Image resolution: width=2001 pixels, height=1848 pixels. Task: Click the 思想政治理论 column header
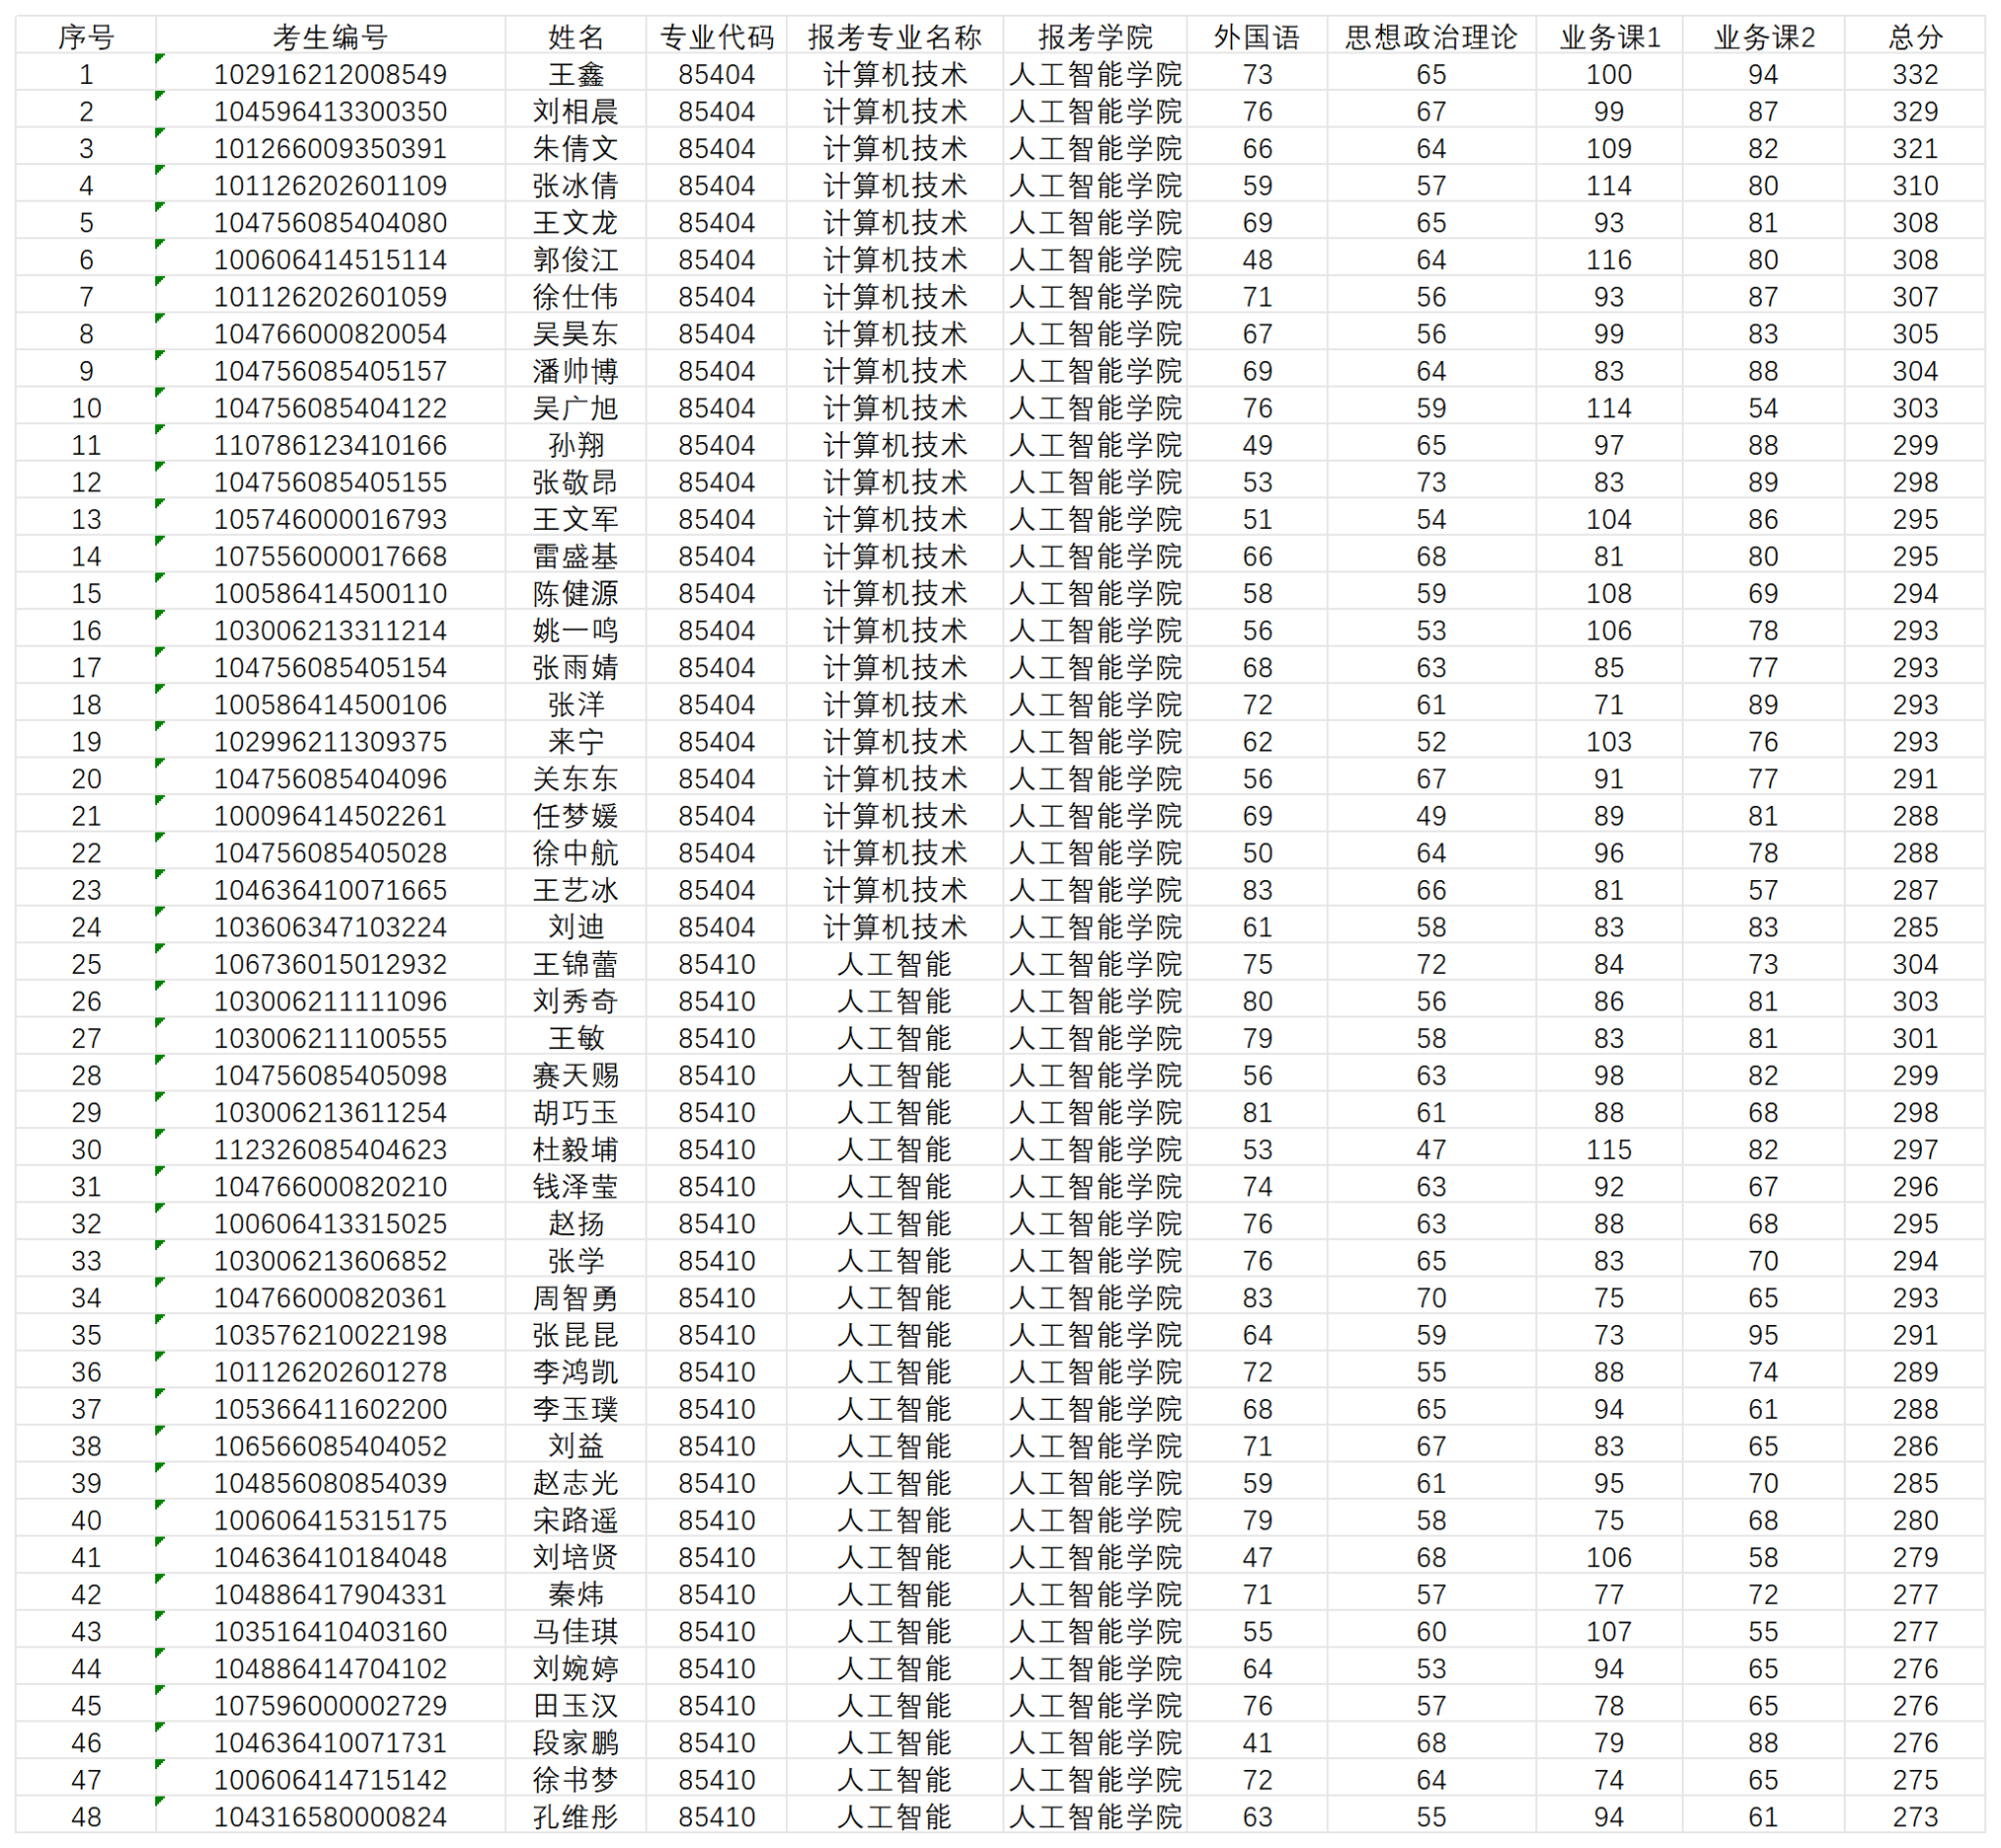point(1430,37)
